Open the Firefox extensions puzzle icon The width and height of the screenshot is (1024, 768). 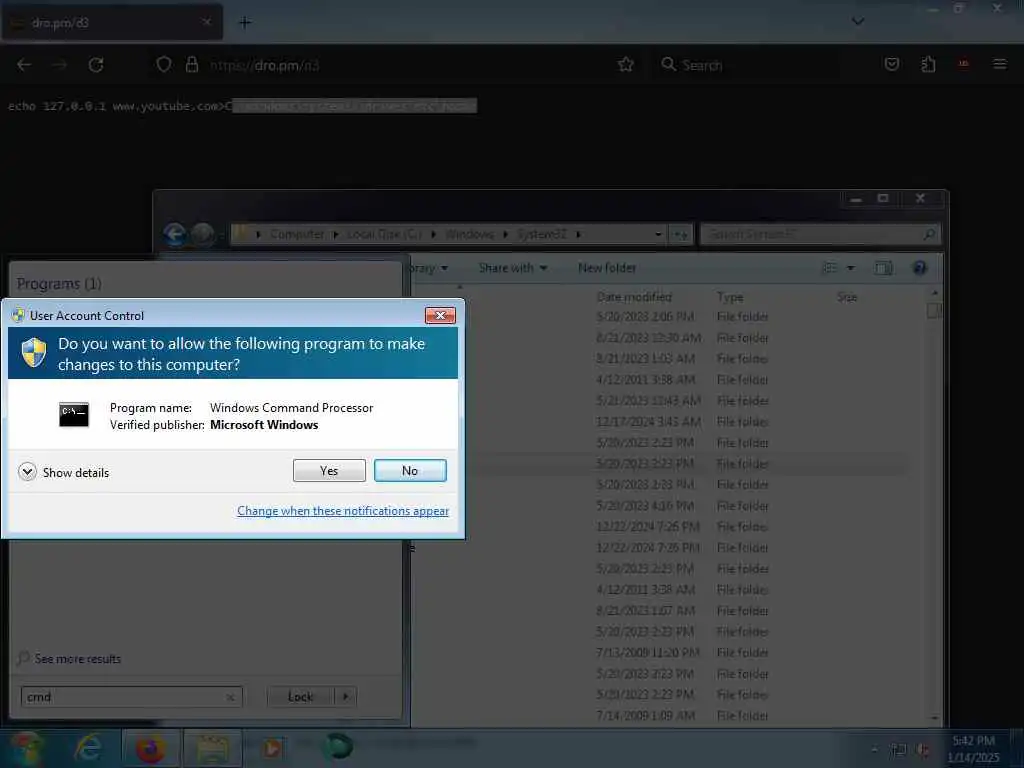tap(928, 65)
